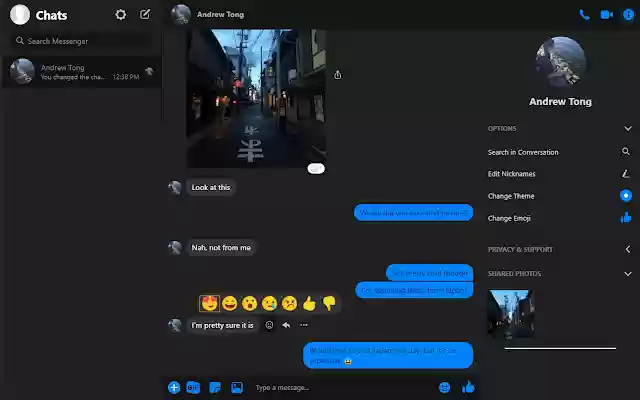
Task: Click the "Look at this" message
Action: point(211,187)
